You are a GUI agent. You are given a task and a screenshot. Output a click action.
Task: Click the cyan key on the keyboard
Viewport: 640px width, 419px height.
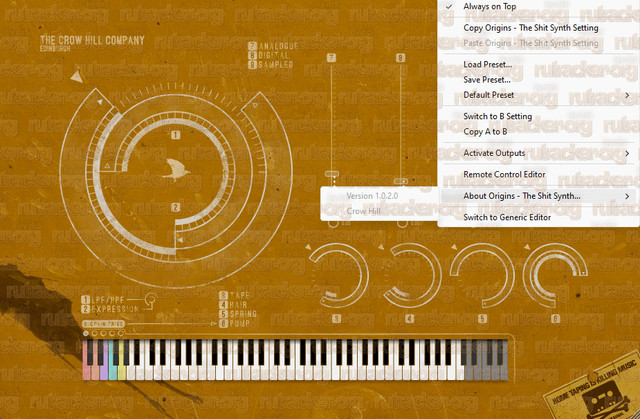point(113,372)
